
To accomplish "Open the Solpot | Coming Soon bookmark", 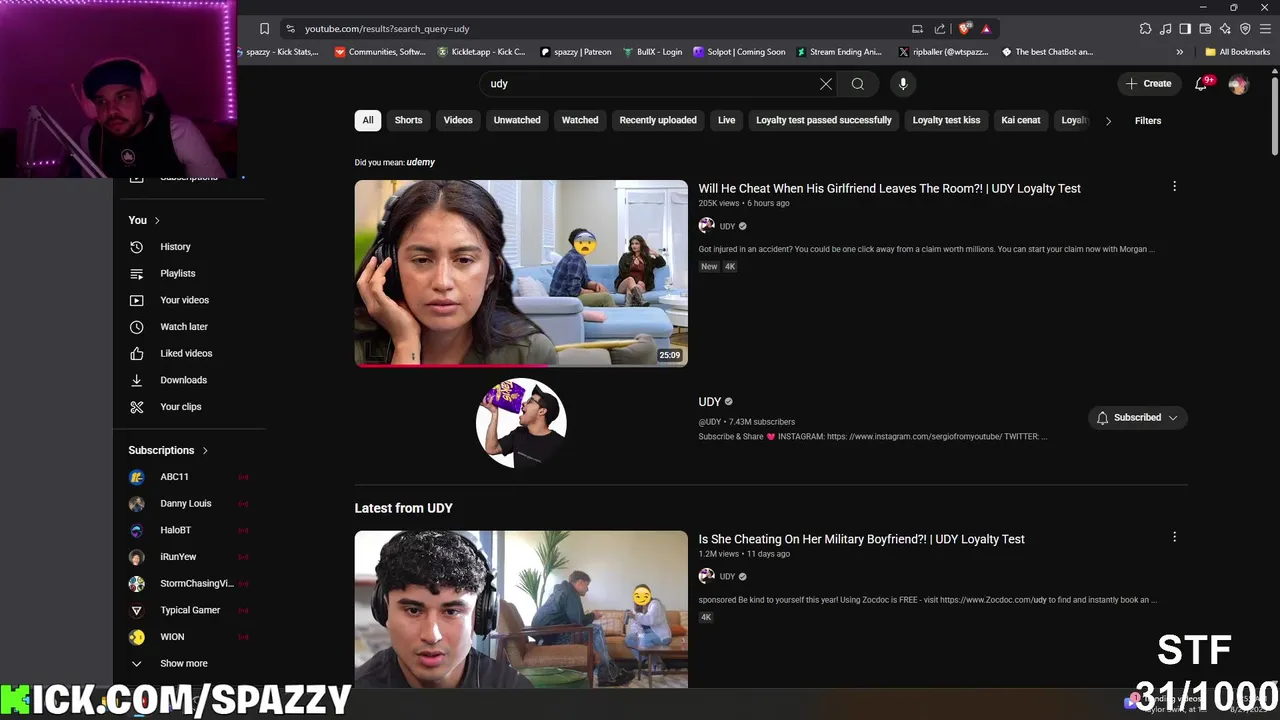I will [739, 52].
